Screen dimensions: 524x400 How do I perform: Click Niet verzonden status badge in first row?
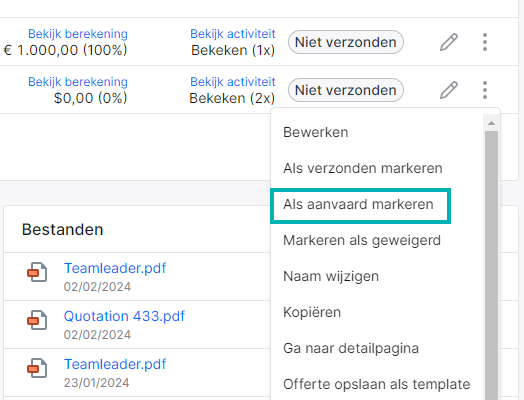346,42
